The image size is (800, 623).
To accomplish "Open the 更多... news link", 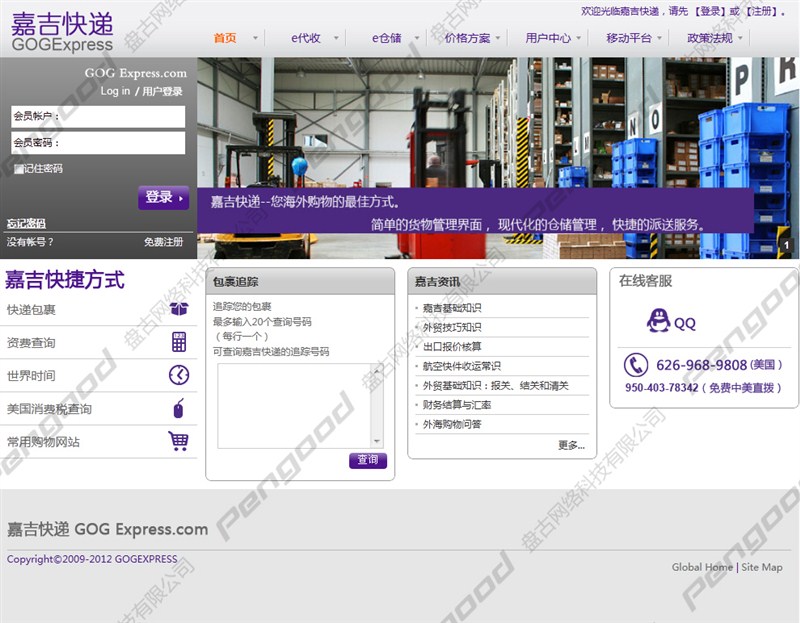I will tap(571, 445).
